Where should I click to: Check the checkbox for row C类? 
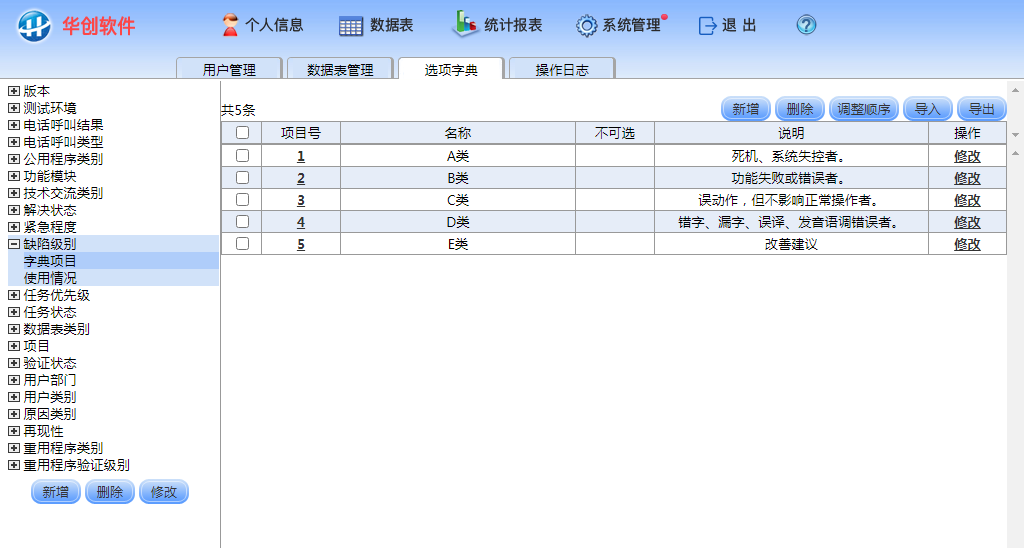click(242, 200)
